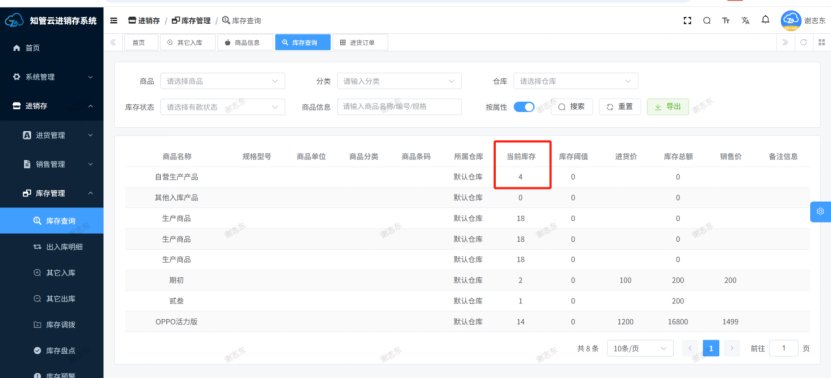Viewport: 831px width, 378px height.
Task: Select 库存查询 in sidebar
Action: click(x=51, y=221)
